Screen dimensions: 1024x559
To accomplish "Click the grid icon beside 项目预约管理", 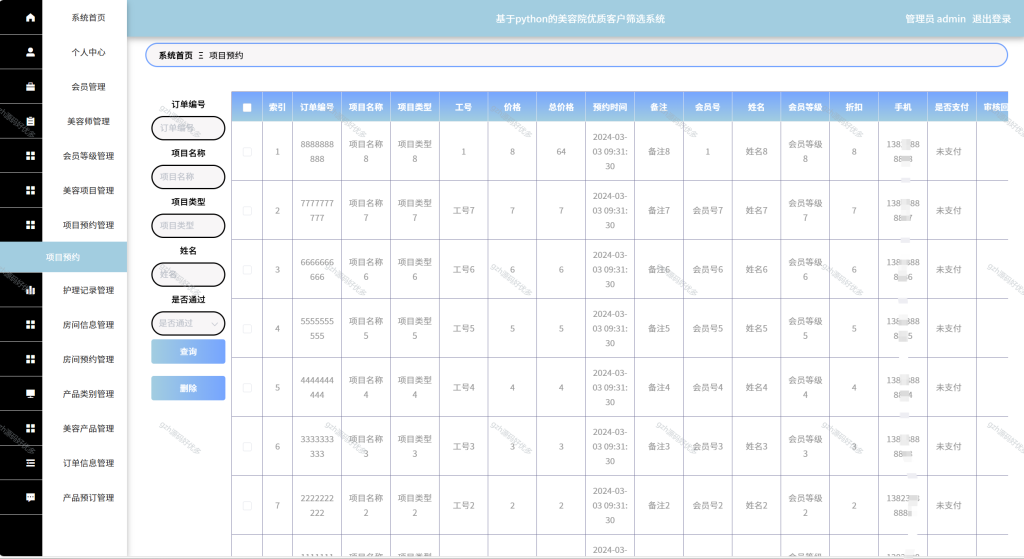I will (30, 225).
